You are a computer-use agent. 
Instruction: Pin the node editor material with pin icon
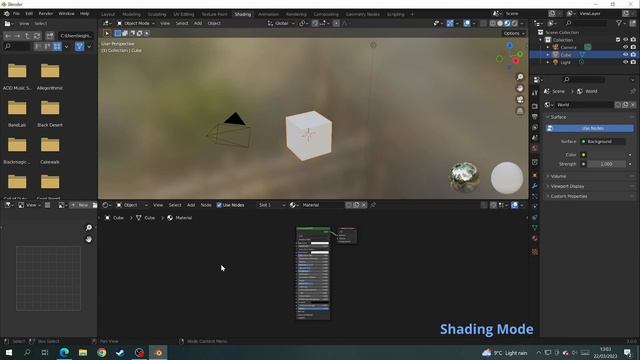[x=373, y=205]
